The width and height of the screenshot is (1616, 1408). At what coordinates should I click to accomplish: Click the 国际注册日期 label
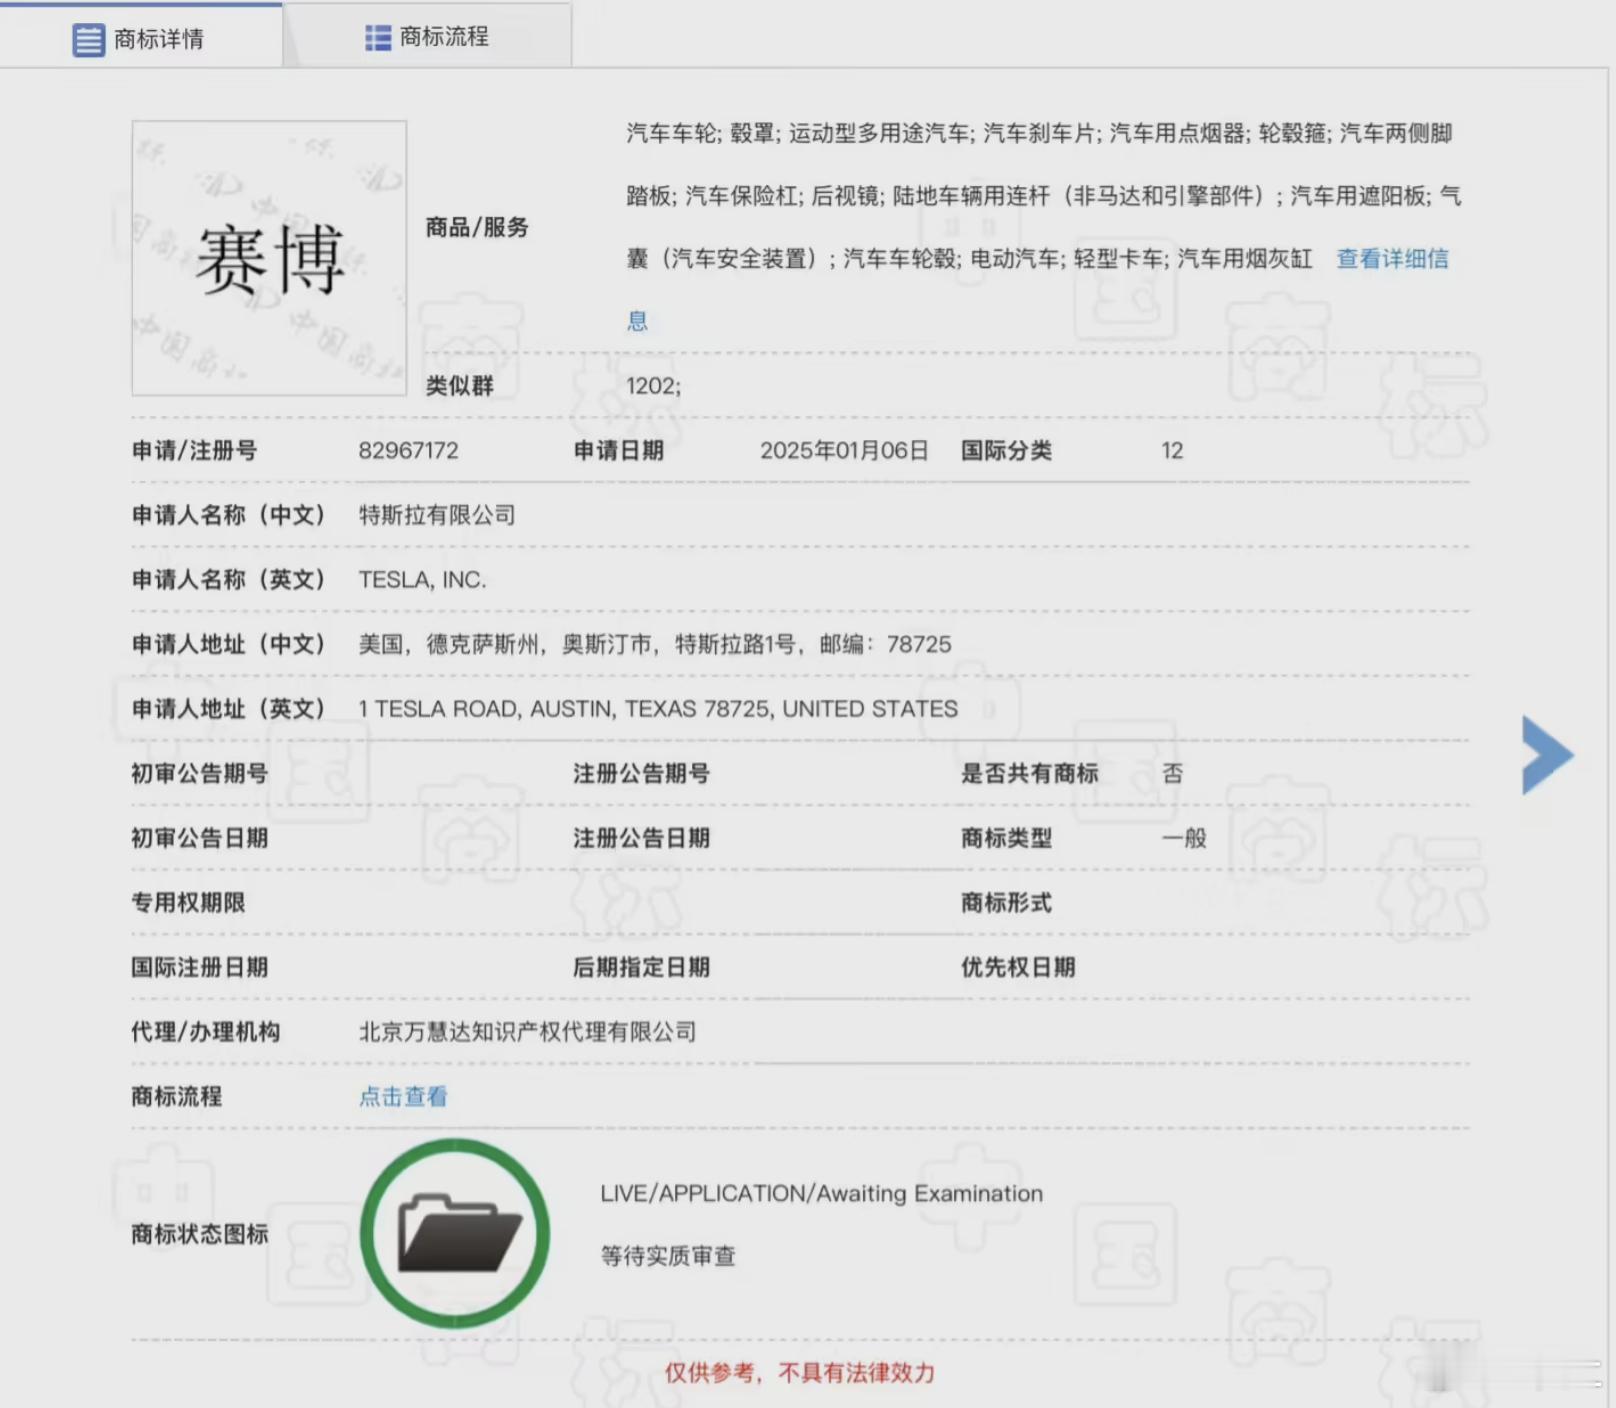[x=199, y=967]
